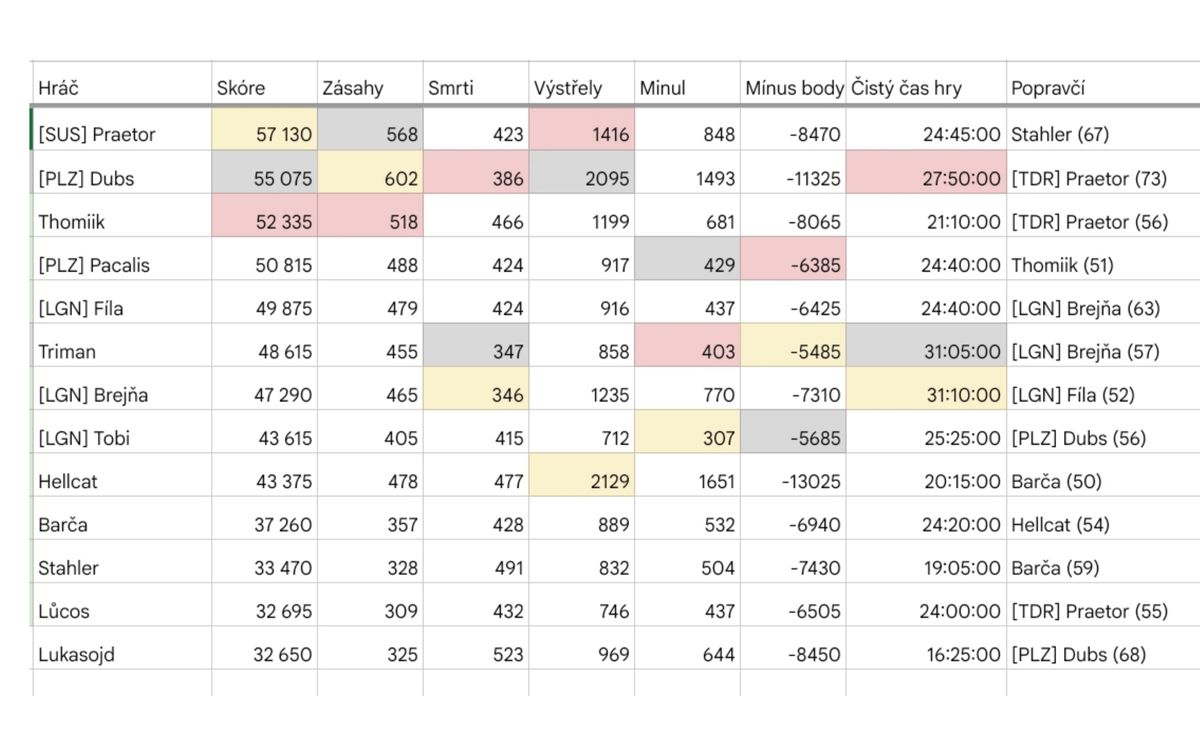Select the Výstřely column header
The image size is (1200, 735).
581,88
